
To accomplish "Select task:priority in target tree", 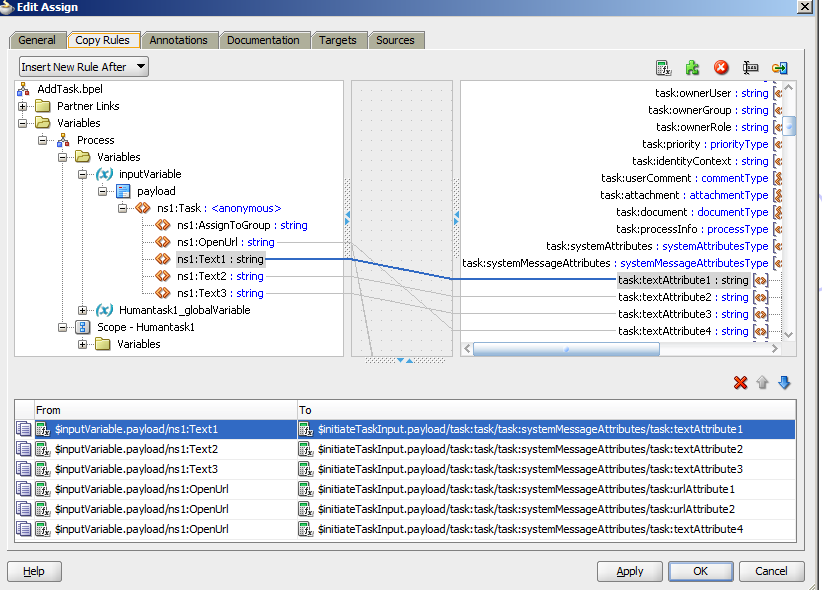I will (x=705, y=144).
